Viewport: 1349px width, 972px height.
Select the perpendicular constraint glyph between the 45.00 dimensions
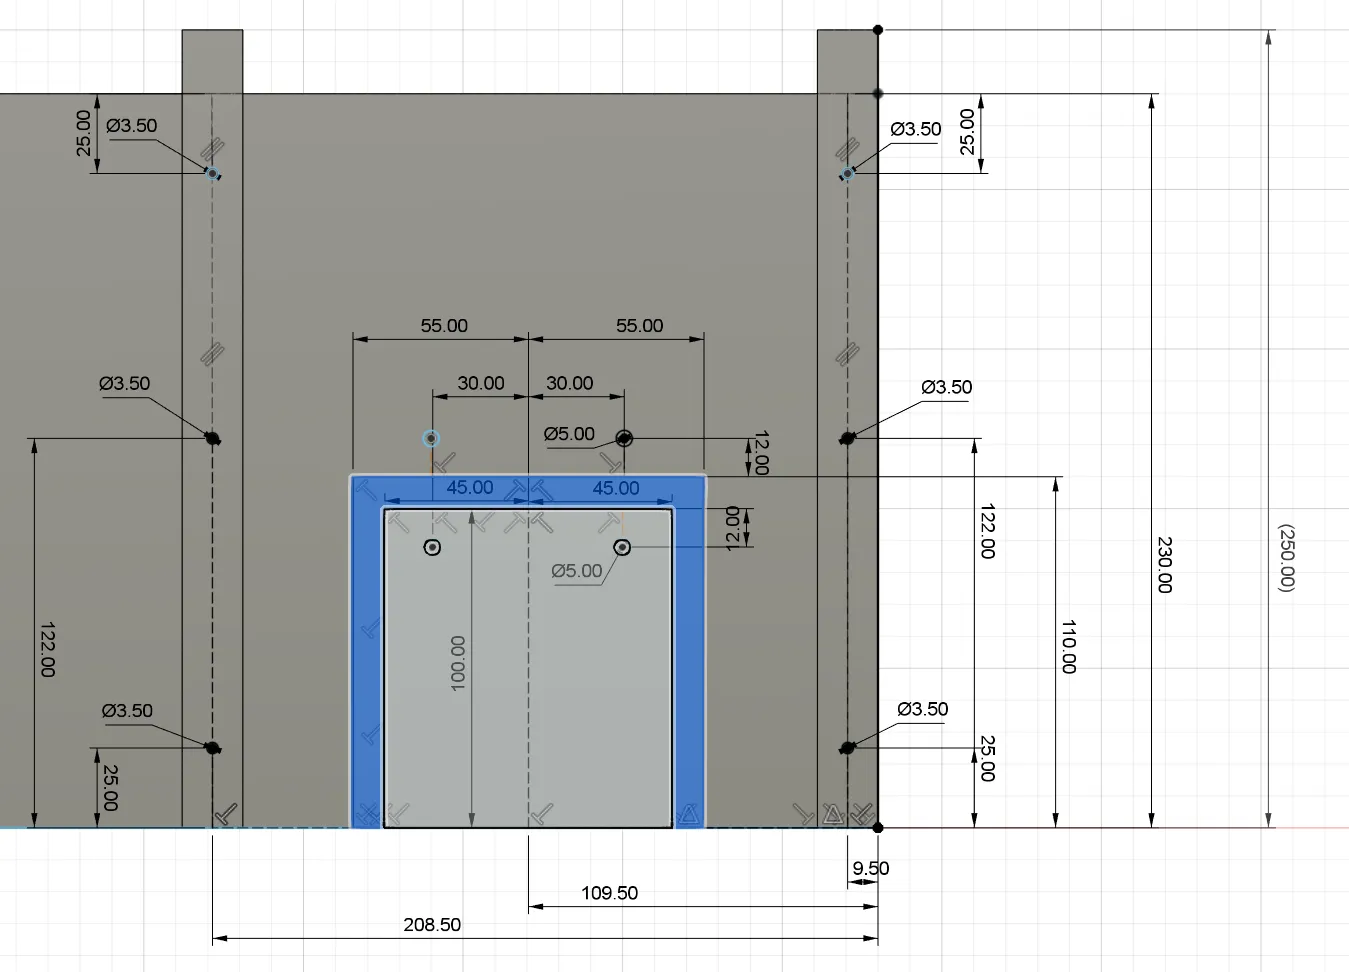[x=519, y=488]
